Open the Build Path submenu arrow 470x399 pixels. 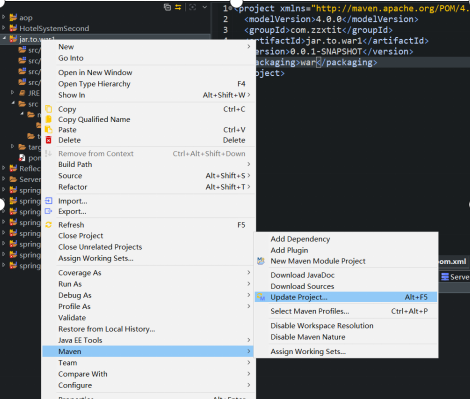pos(249,164)
